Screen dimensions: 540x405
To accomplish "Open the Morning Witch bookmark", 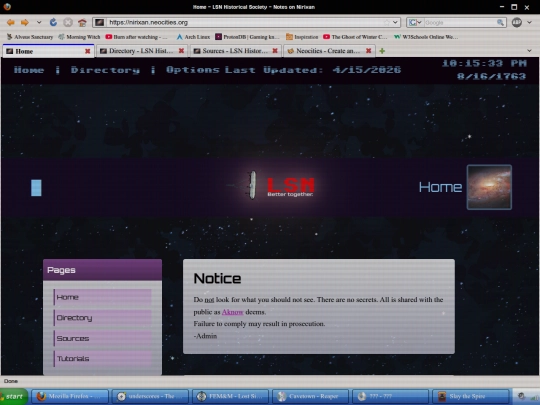I will [x=79, y=37].
